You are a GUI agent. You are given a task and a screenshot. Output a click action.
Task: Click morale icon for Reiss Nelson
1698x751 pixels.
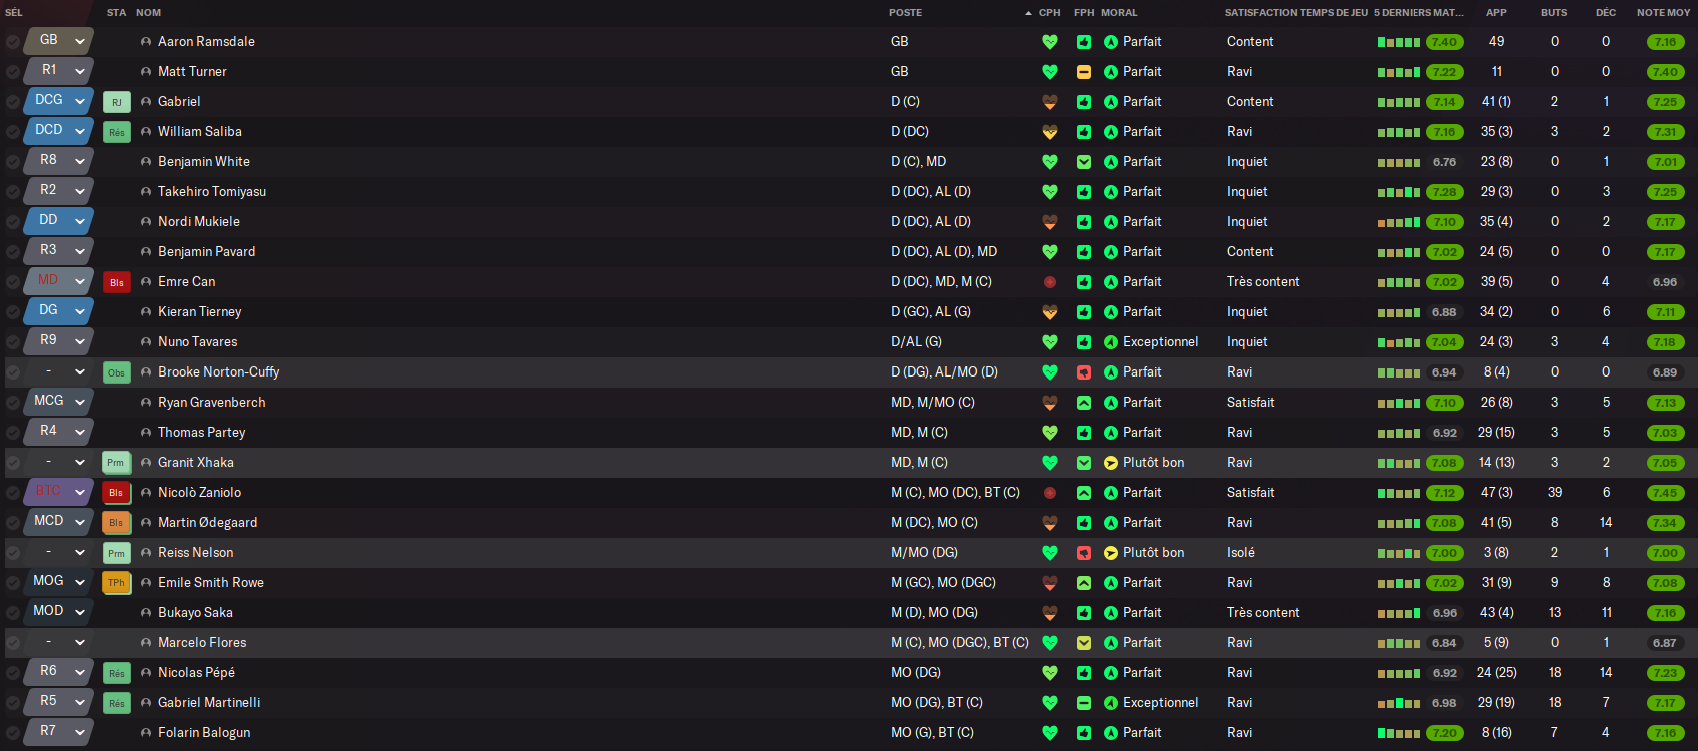(1111, 553)
